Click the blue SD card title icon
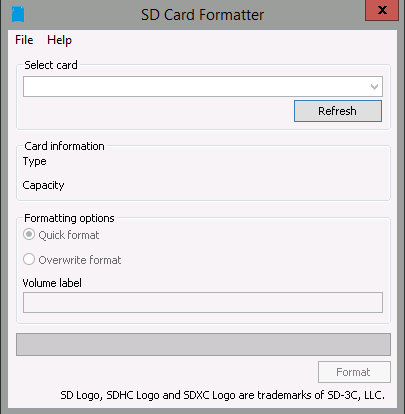Viewport: 405px width, 414px height. 18,15
